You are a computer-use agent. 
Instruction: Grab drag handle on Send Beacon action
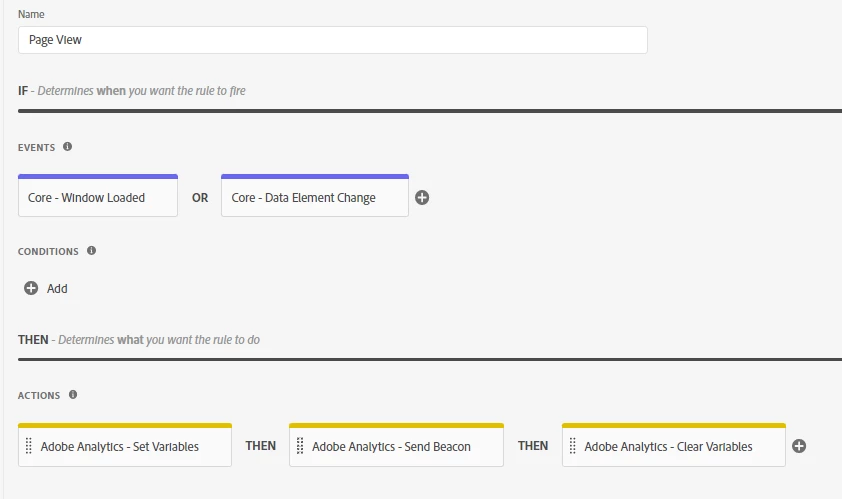pos(300,446)
